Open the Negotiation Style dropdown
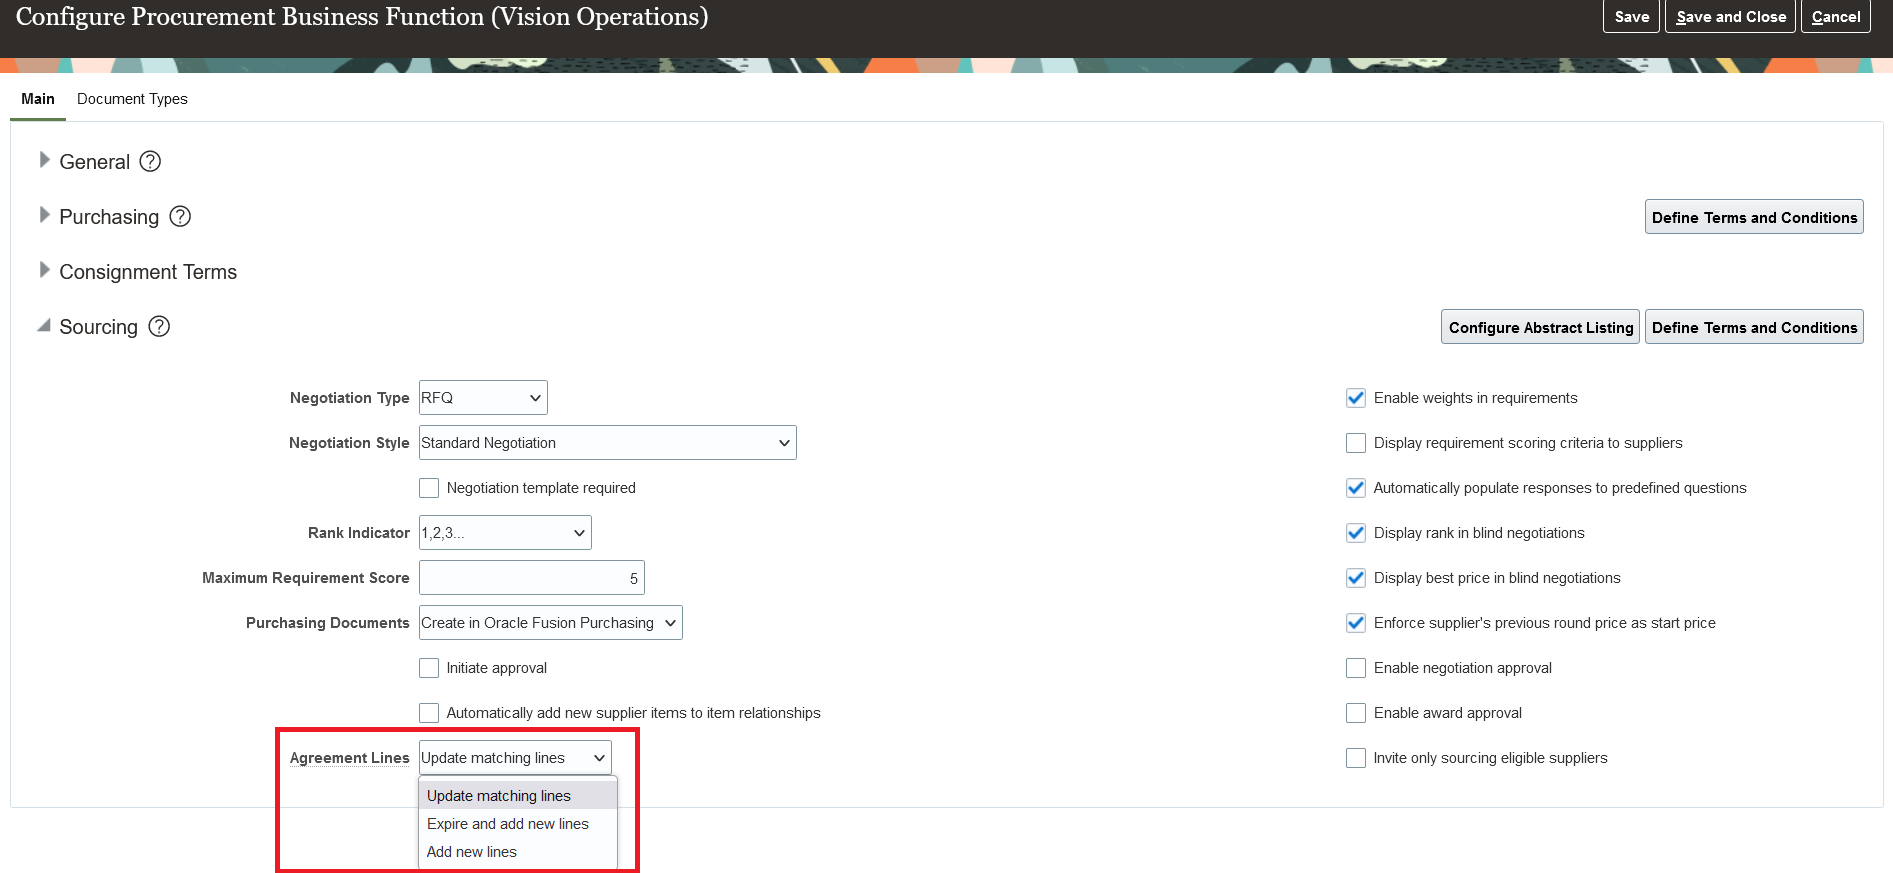 (x=607, y=442)
